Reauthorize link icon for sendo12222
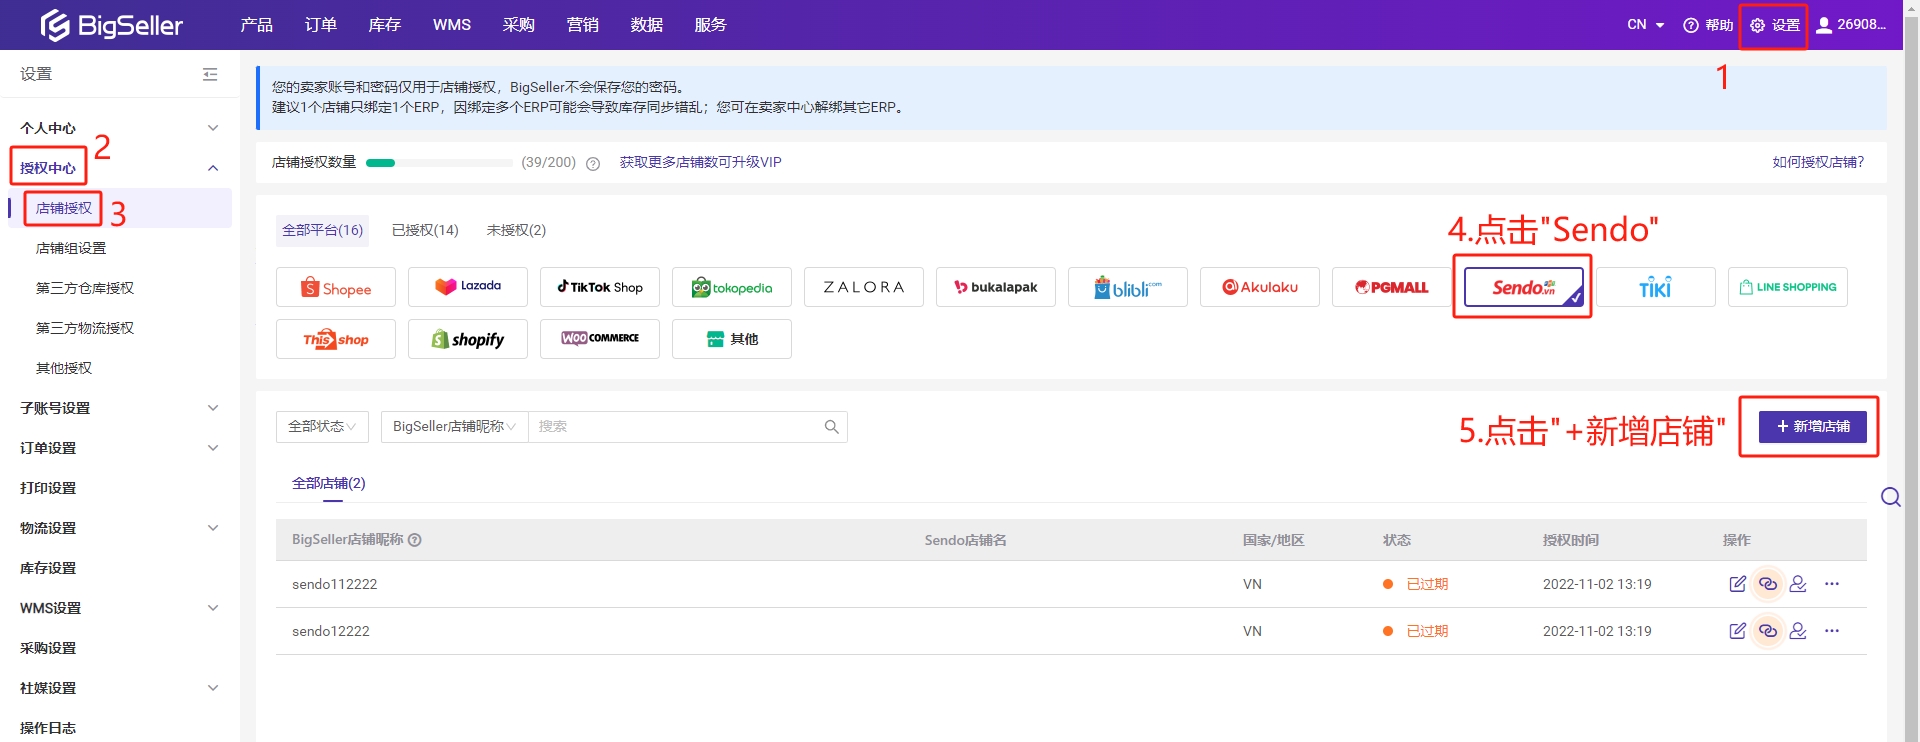The height and width of the screenshot is (742, 1920). pyautogui.click(x=1768, y=631)
